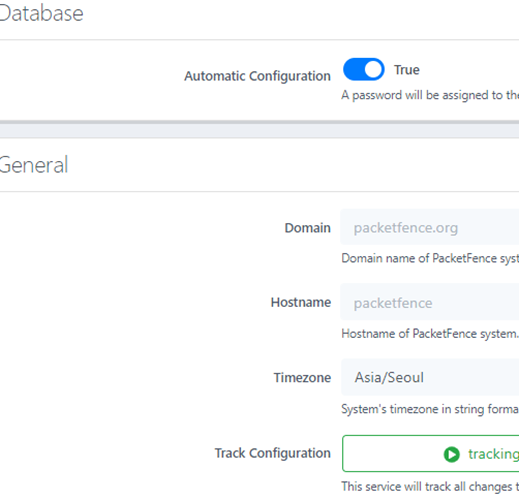The image size is (519, 500).
Task: Click the Automatic Configuration label
Action: (x=257, y=76)
